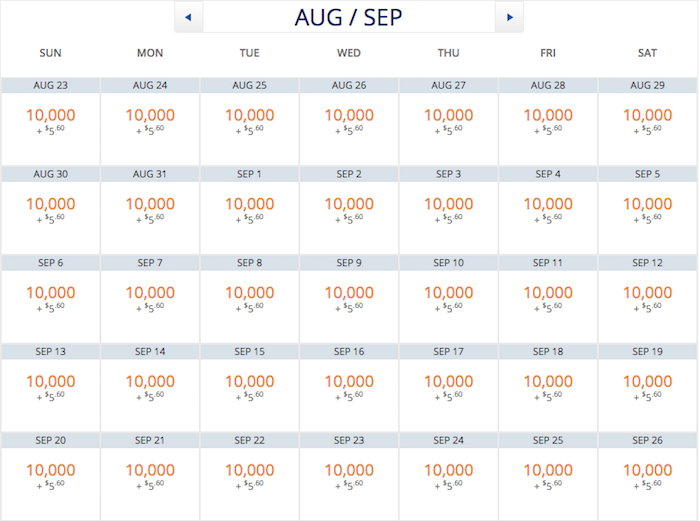This screenshot has height=521, width=700.
Task: Choose SEP 20 date cell
Action: coord(50,476)
